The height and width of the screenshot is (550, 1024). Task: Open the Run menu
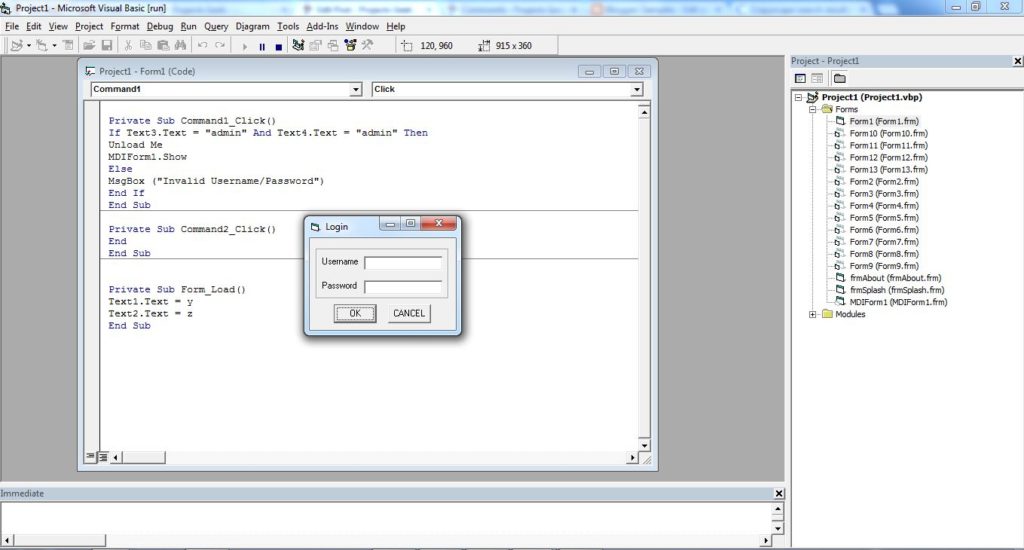pos(188,26)
